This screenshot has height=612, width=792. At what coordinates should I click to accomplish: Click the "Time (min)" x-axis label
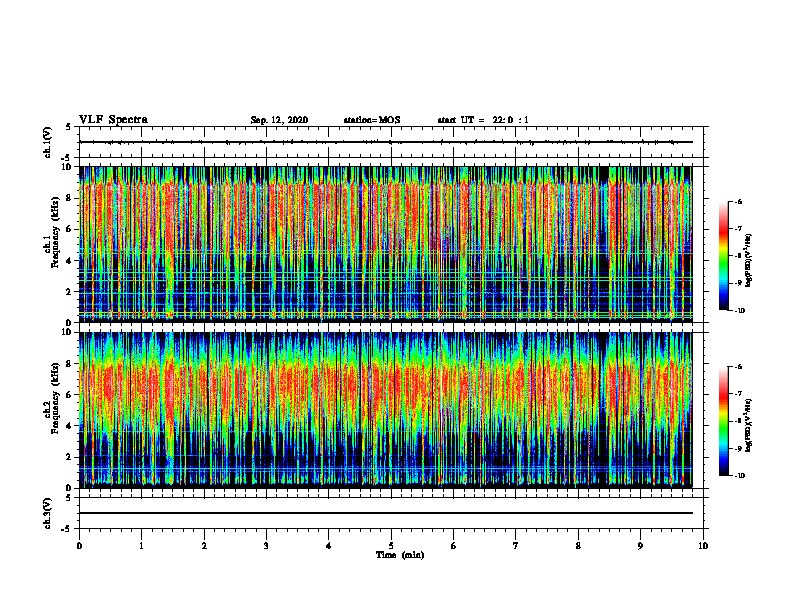(400, 555)
